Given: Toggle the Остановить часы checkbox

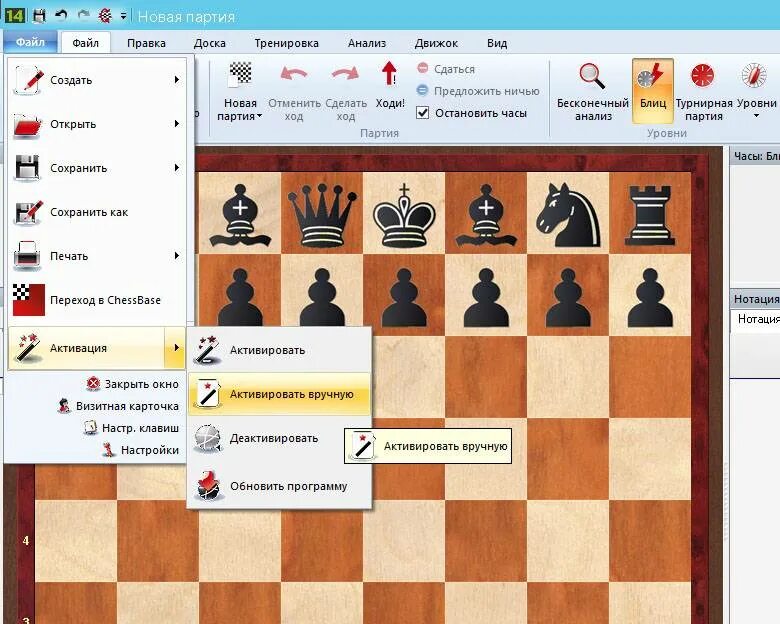Looking at the screenshot, I should point(423,113).
